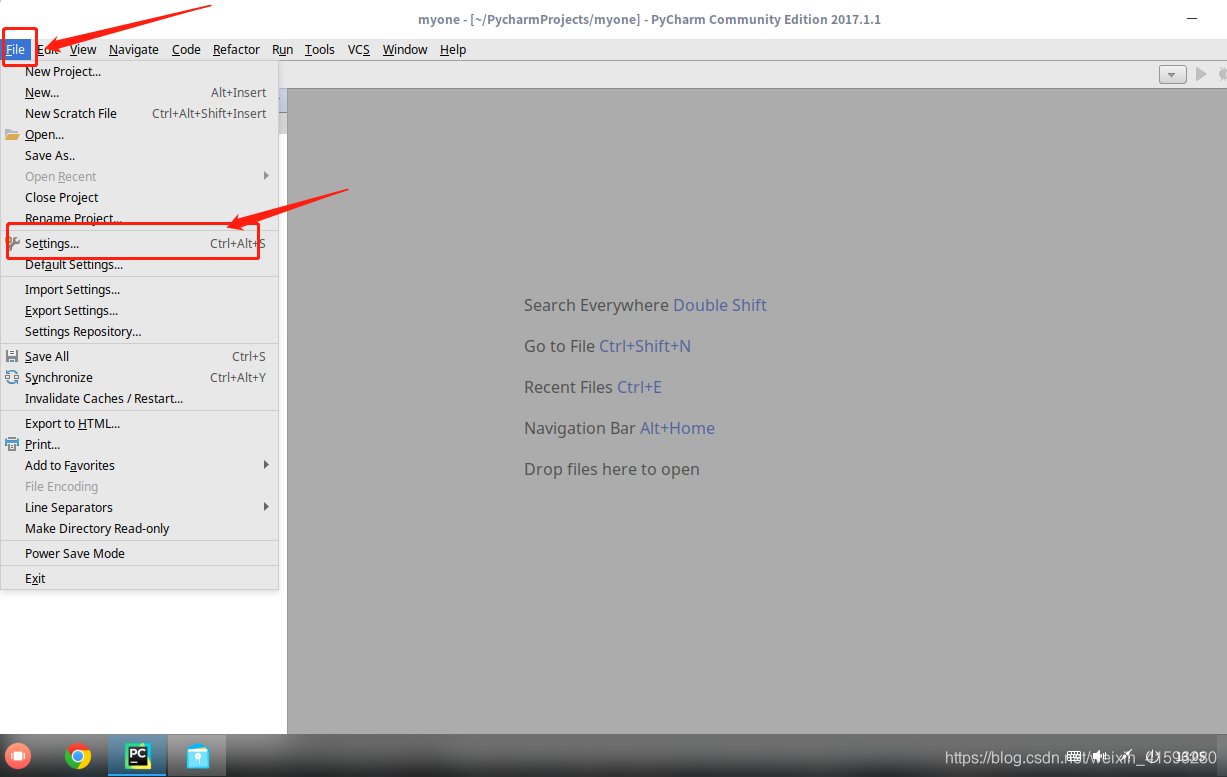This screenshot has height=777, width=1227.
Task: Open the View menu
Action: [83, 49]
